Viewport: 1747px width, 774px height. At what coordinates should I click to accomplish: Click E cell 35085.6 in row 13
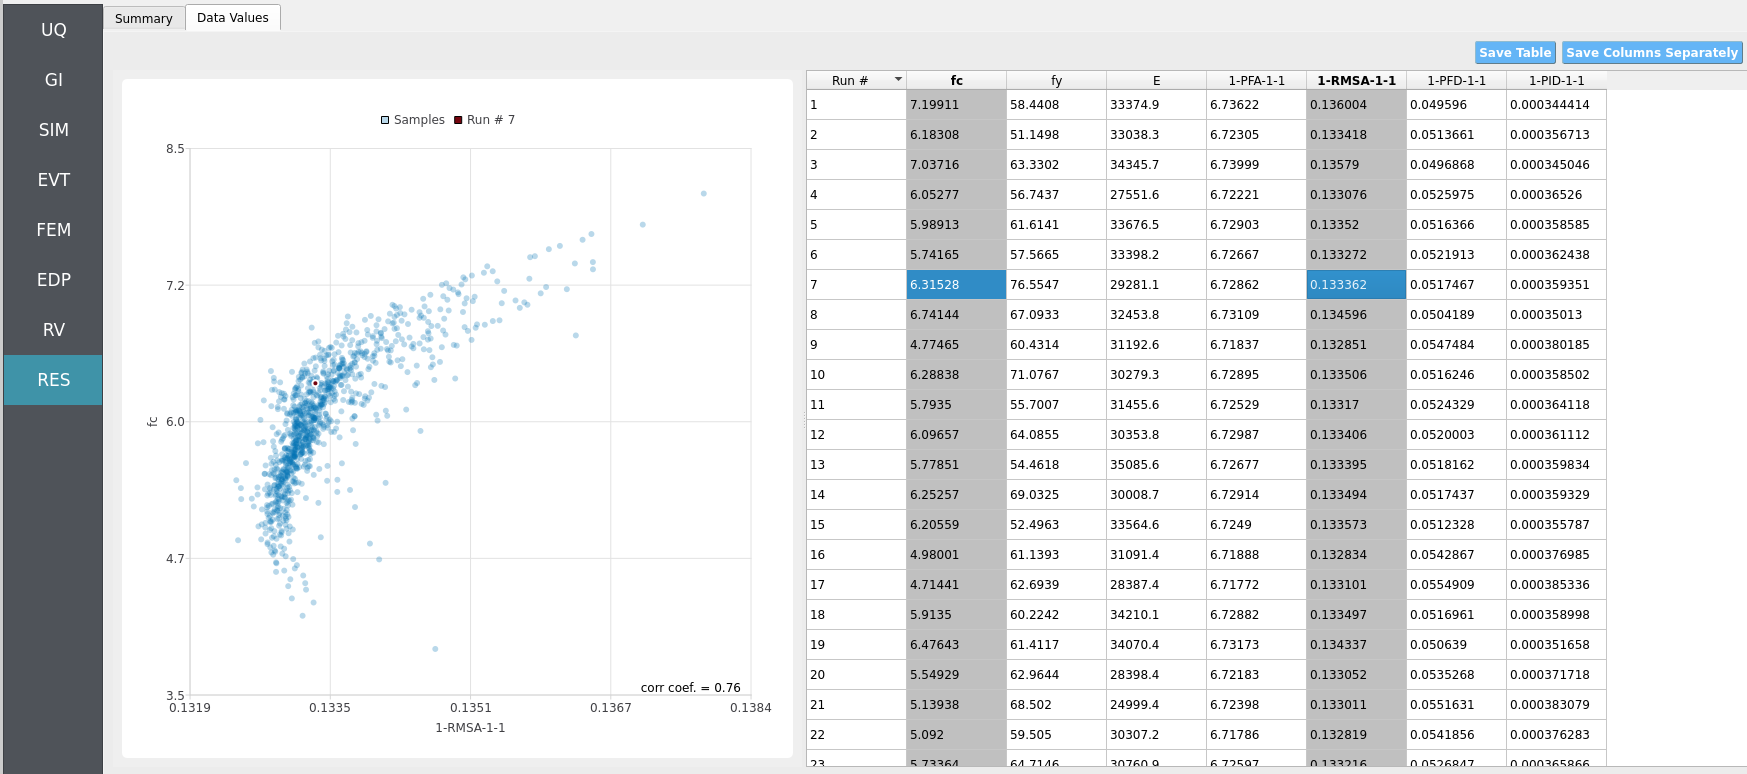click(x=1156, y=464)
